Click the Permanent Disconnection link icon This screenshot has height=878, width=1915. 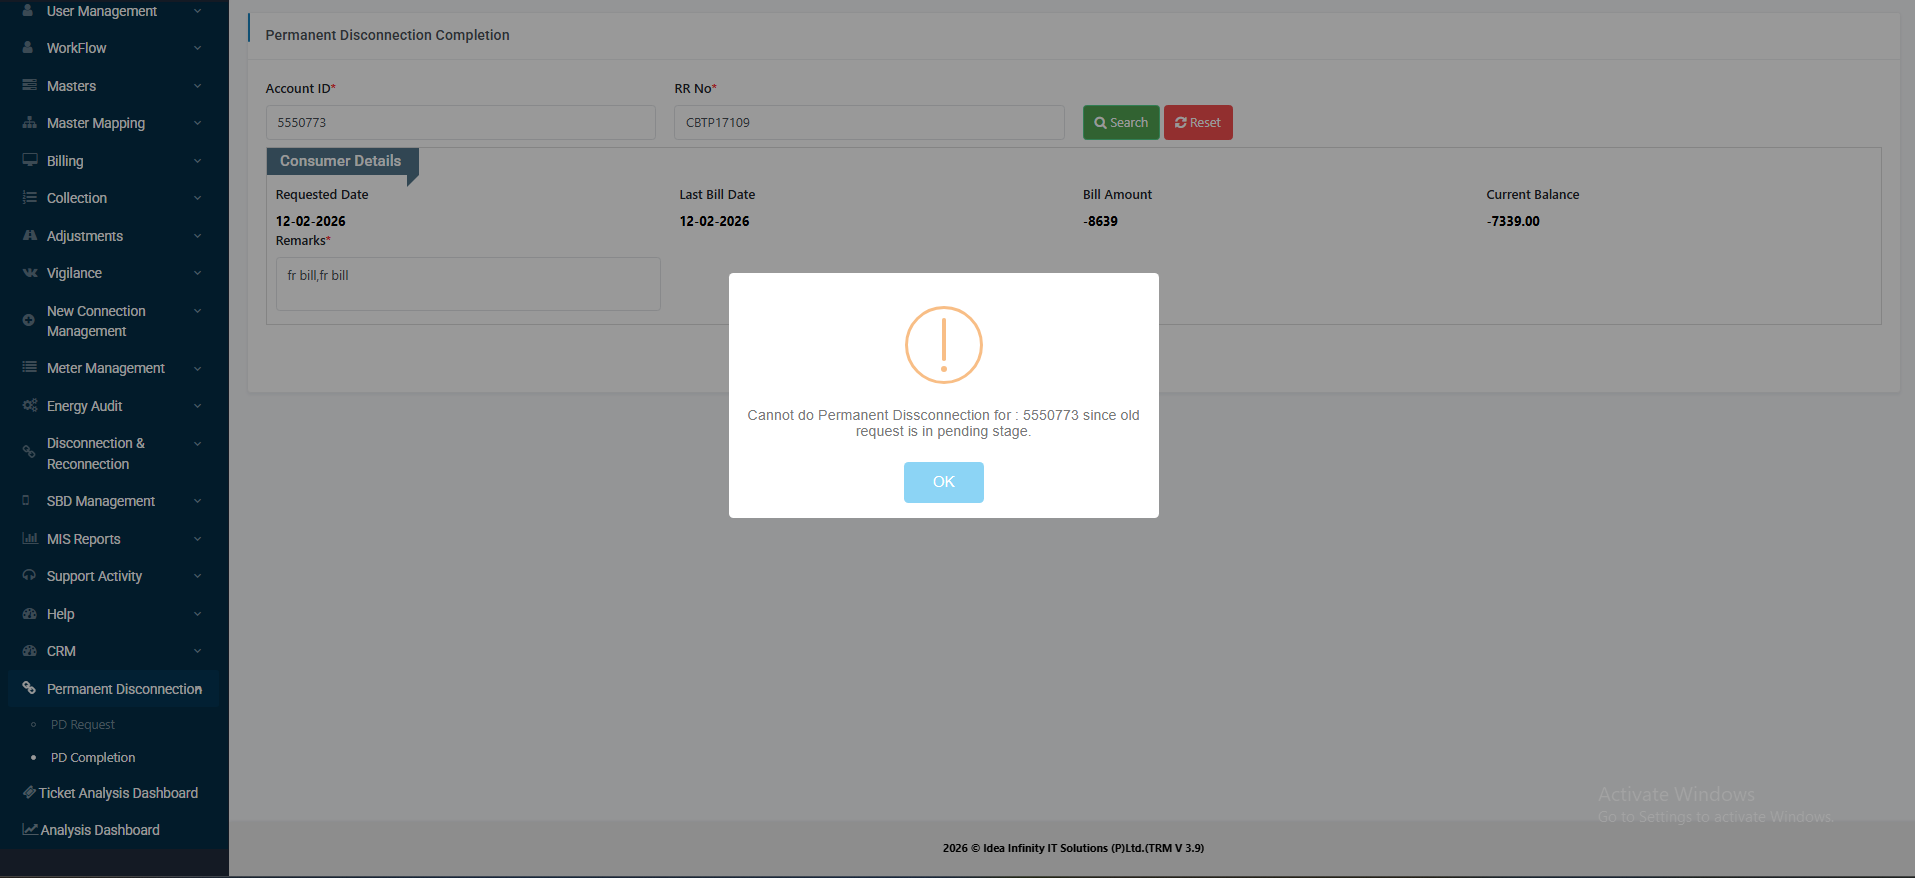click(28, 688)
